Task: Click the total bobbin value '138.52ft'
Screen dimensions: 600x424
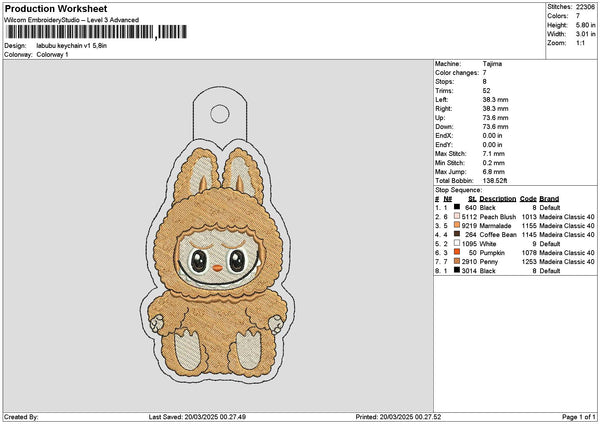Action: tap(495, 181)
